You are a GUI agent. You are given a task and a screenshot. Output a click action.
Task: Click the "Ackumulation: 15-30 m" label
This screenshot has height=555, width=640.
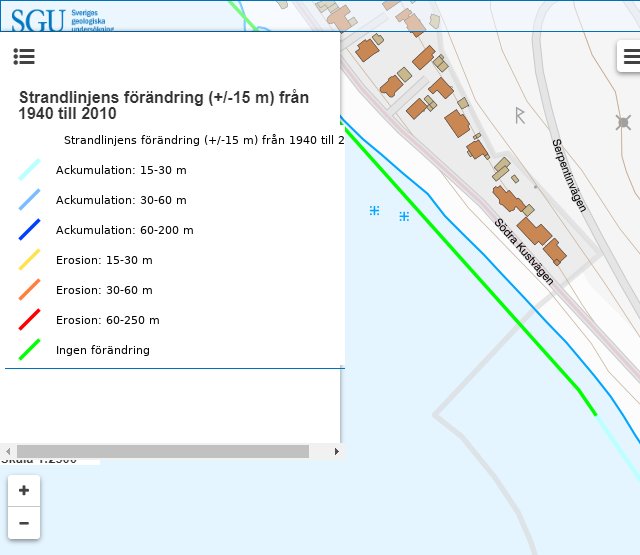point(121,170)
